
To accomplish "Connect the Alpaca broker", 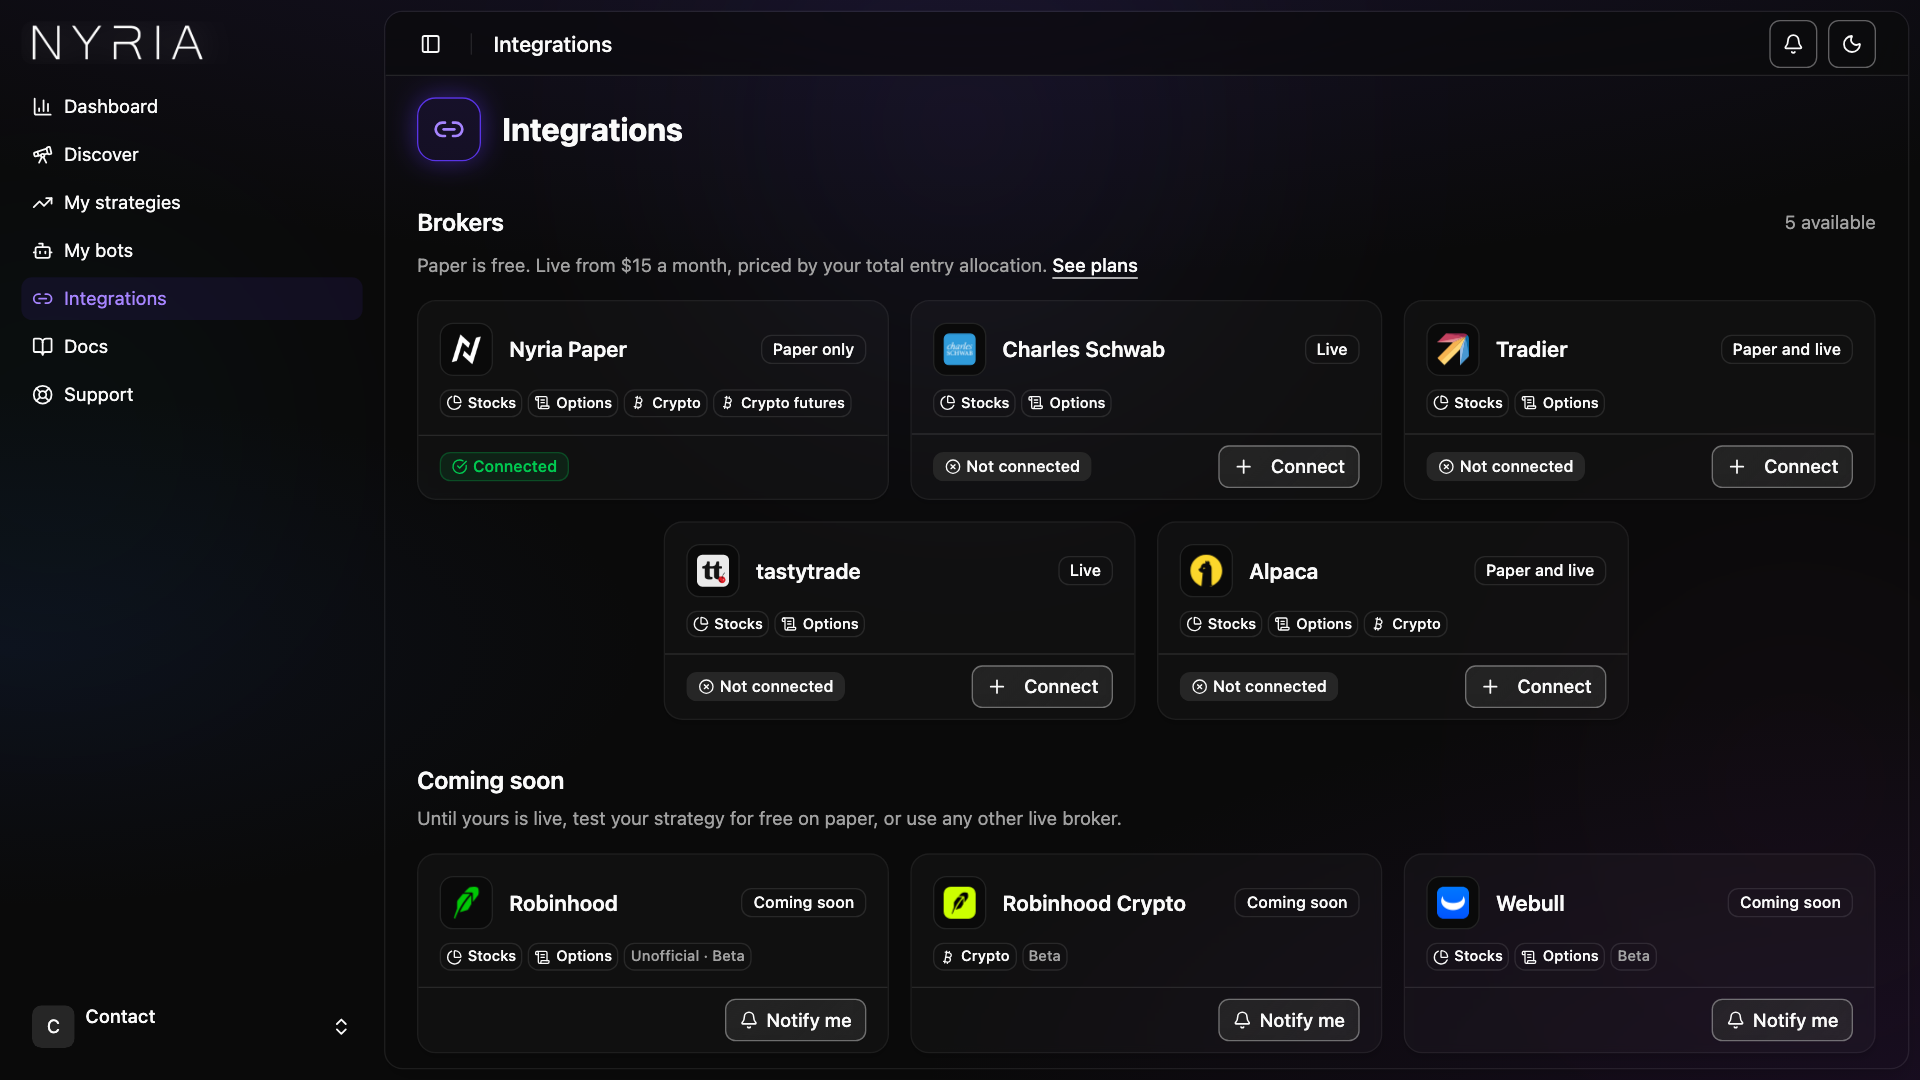I will click(x=1535, y=687).
